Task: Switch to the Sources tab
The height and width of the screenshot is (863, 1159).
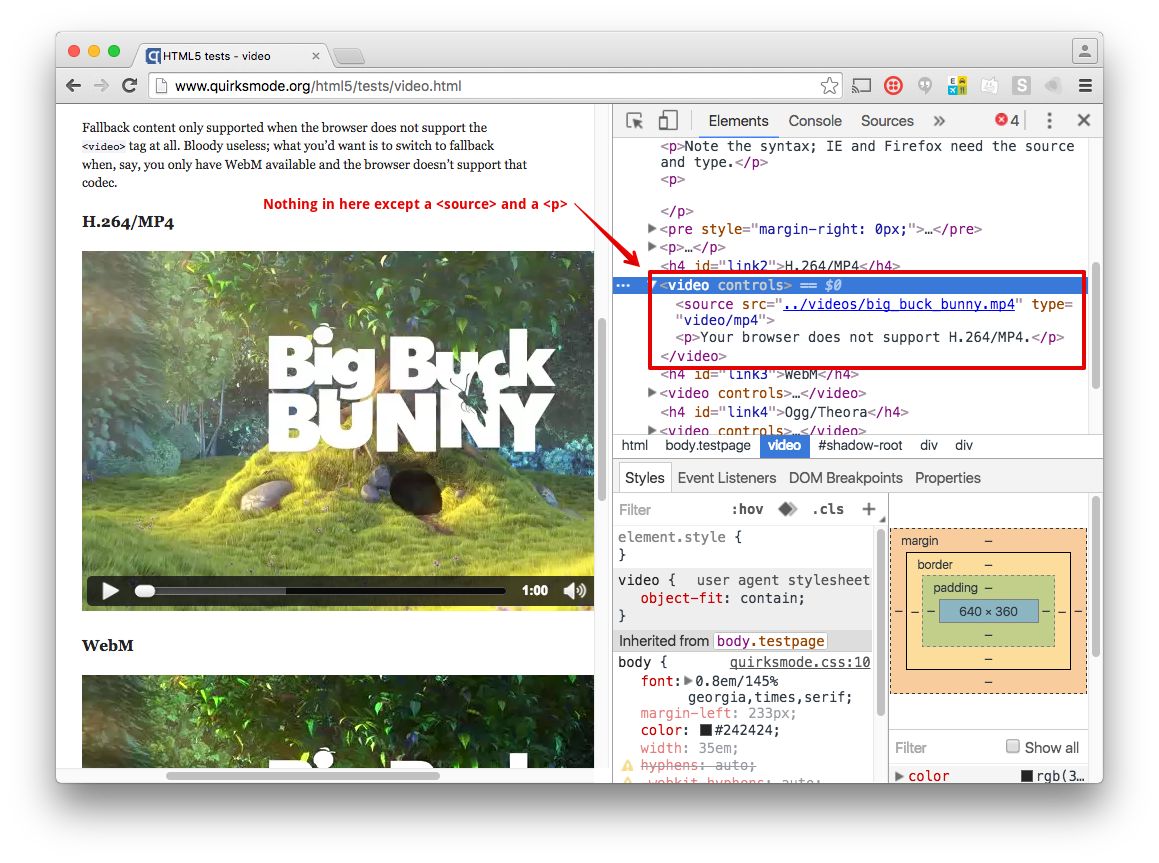Action: pyautogui.click(x=887, y=120)
